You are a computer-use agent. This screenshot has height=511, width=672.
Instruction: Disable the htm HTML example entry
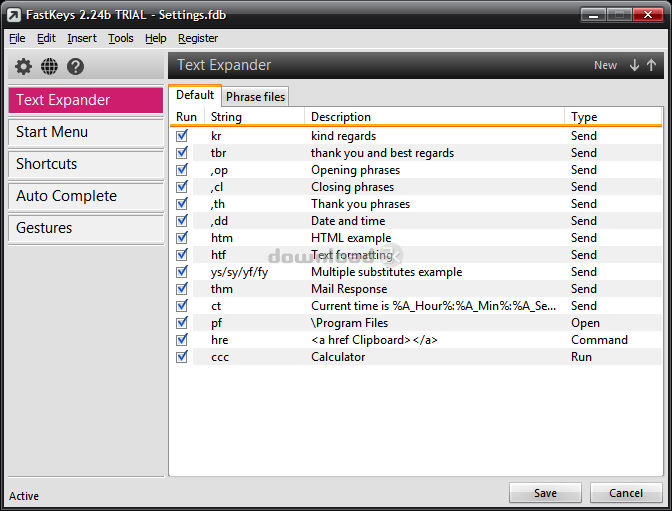pos(182,238)
